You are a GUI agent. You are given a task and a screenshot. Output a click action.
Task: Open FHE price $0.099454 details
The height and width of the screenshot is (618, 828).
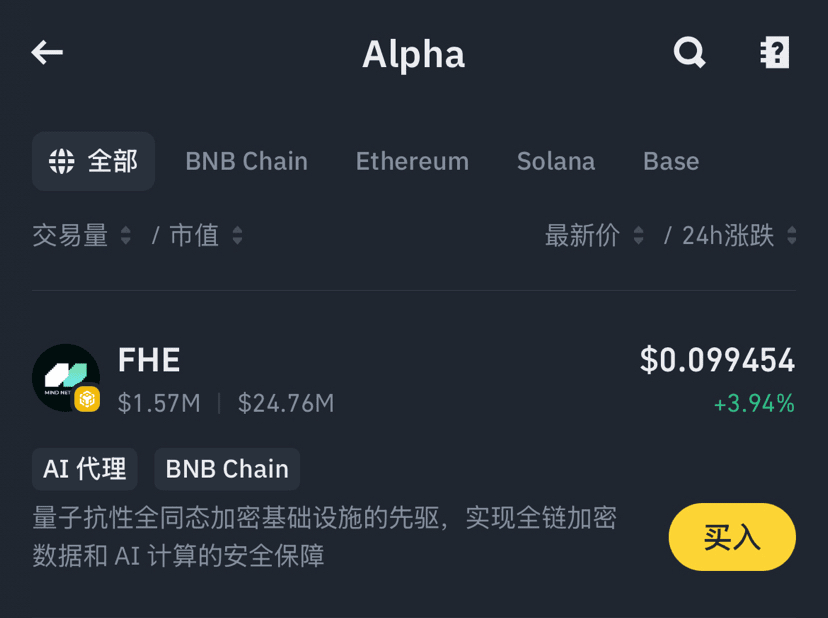pyautogui.click(x=717, y=360)
